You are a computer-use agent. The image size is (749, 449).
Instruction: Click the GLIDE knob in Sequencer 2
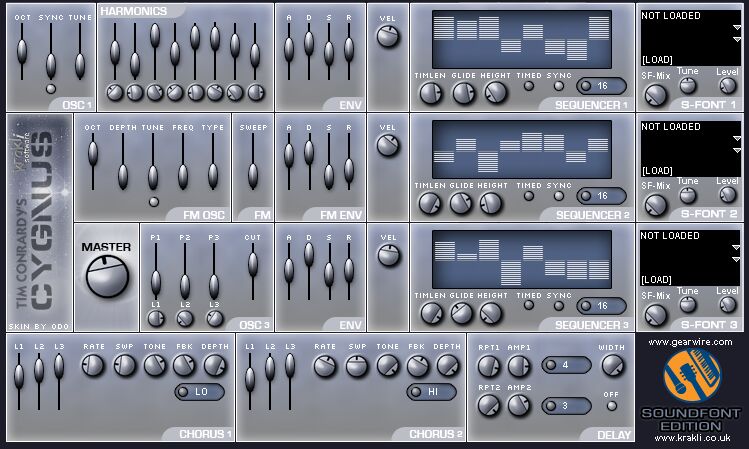[461, 203]
